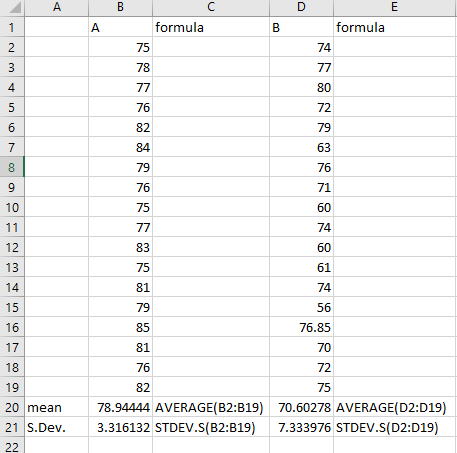Screen dimensions: 457x453
Task: Select value 78 in row 3
Action: [x=120, y=67]
